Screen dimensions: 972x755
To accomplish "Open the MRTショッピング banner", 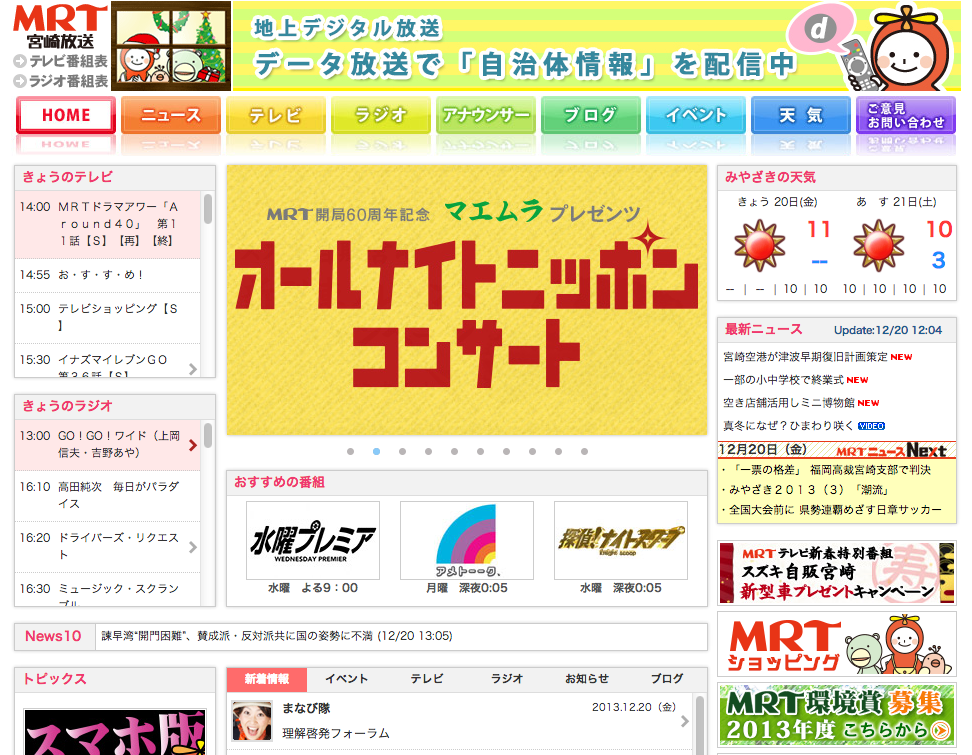I will pyautogui.click(x=837, y=645).
